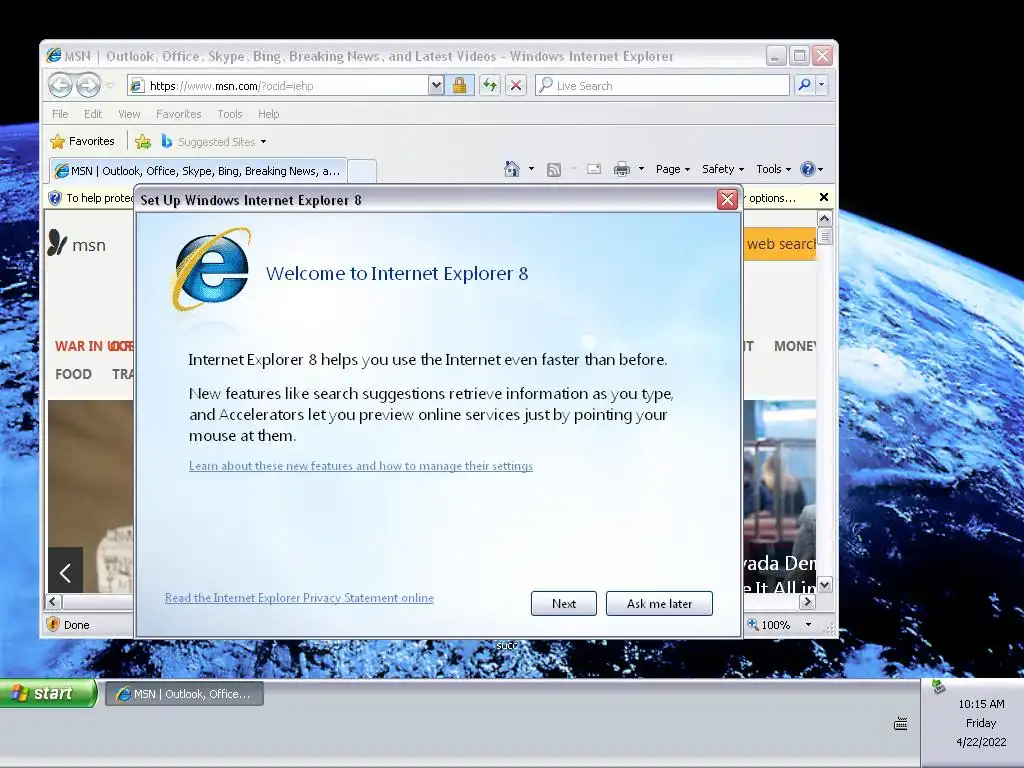This screenshot has width=1024, height=768.
Task: Open the recent pages arrow beside Forward
Action: [110, 86]
